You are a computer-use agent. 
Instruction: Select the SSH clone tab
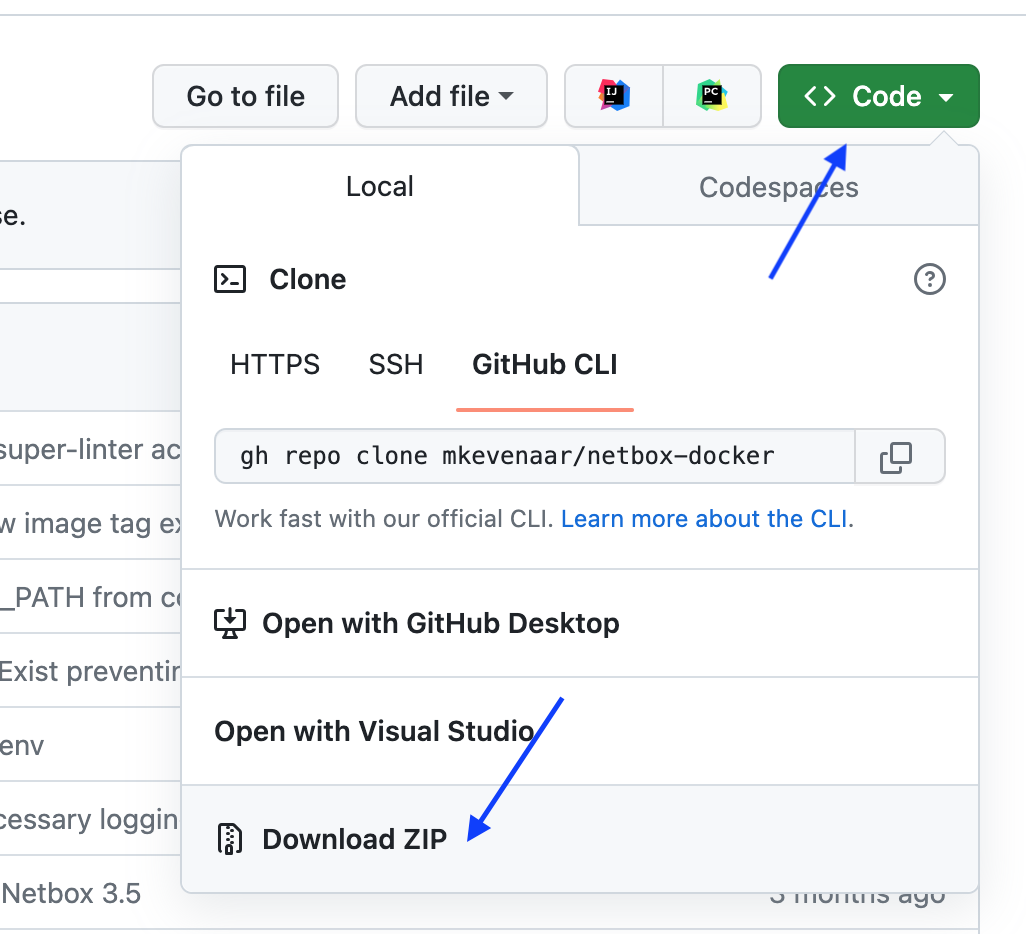pyautogui.click(x=396, y=364)
